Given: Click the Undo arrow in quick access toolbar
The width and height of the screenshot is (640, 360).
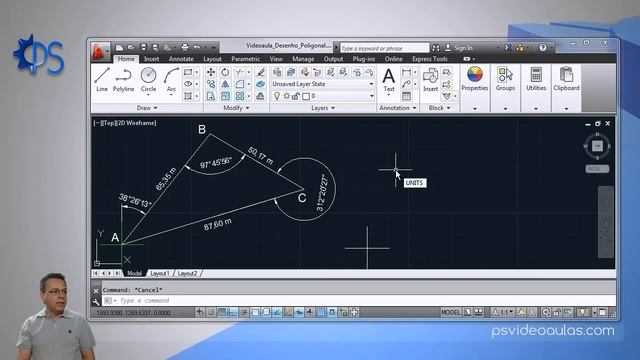Looking at the screenshot, I should pyautogui.click(x=197, y=47).
